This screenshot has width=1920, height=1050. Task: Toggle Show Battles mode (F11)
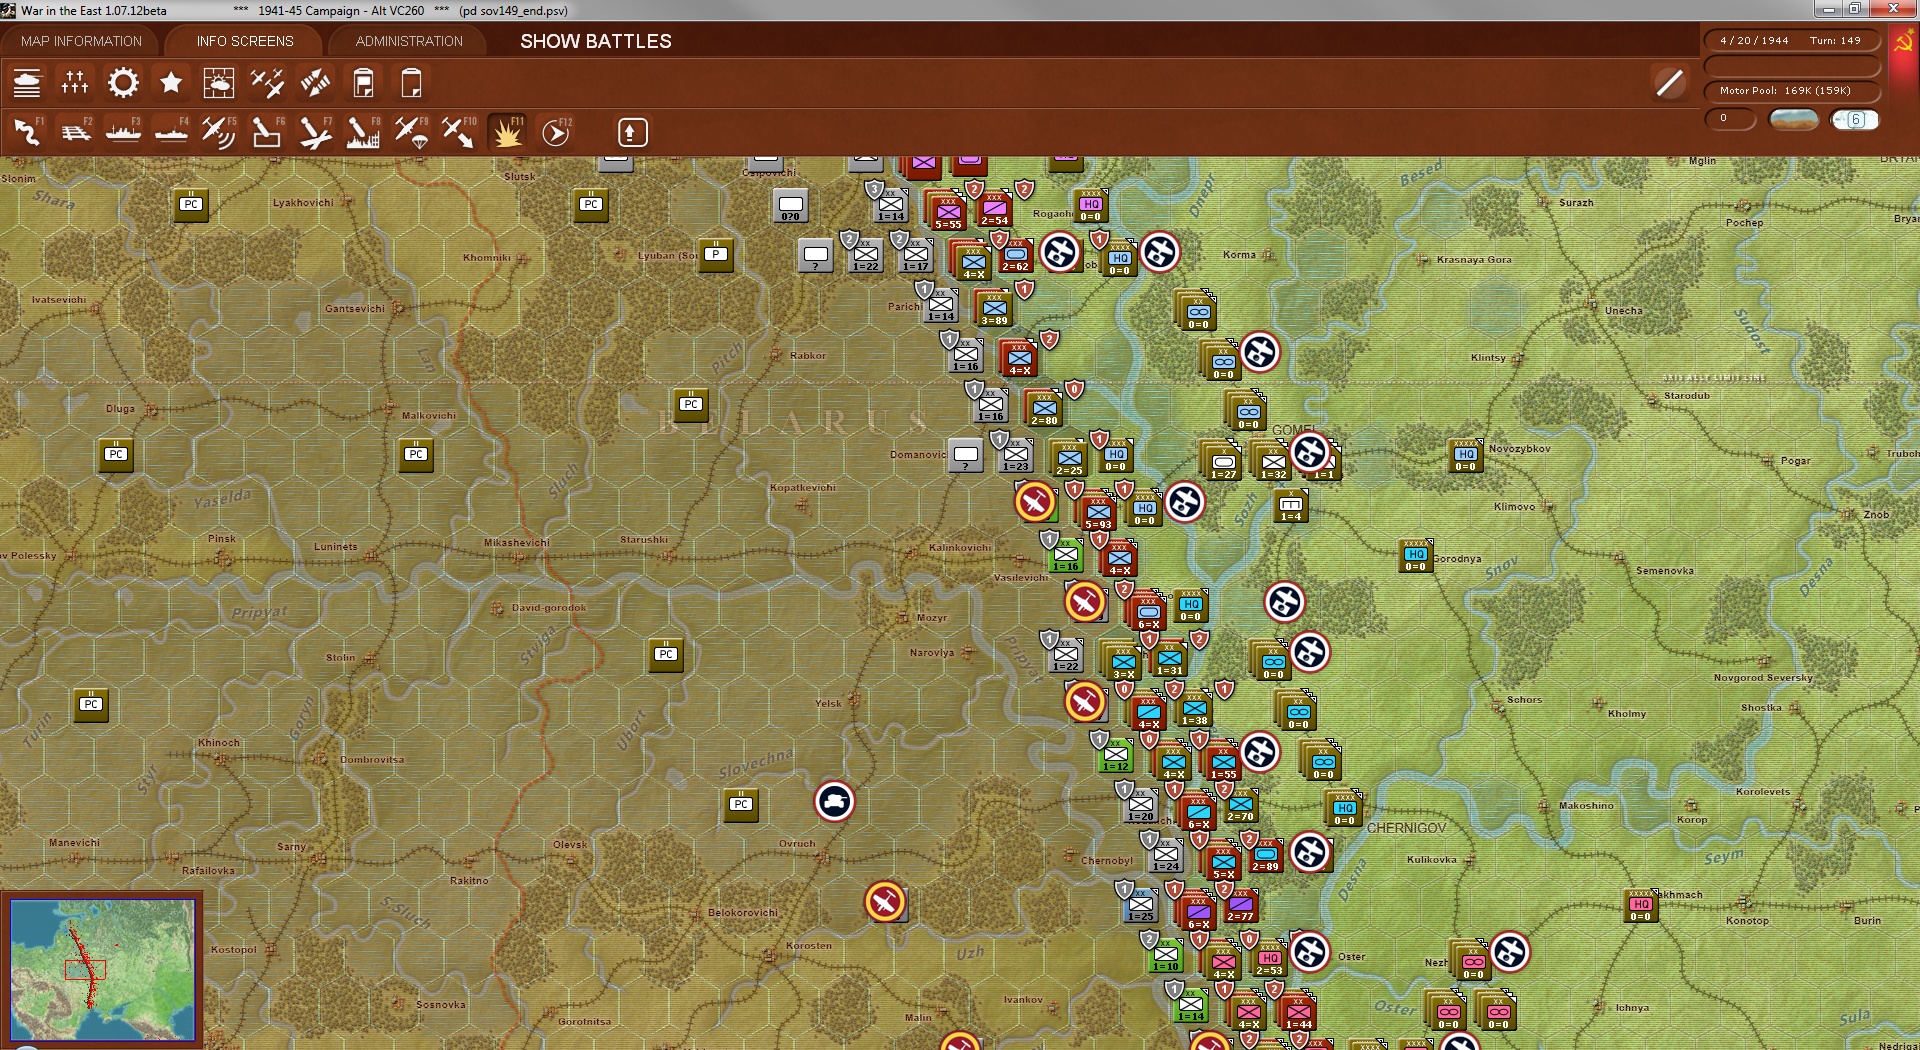(x=507, y=131)
